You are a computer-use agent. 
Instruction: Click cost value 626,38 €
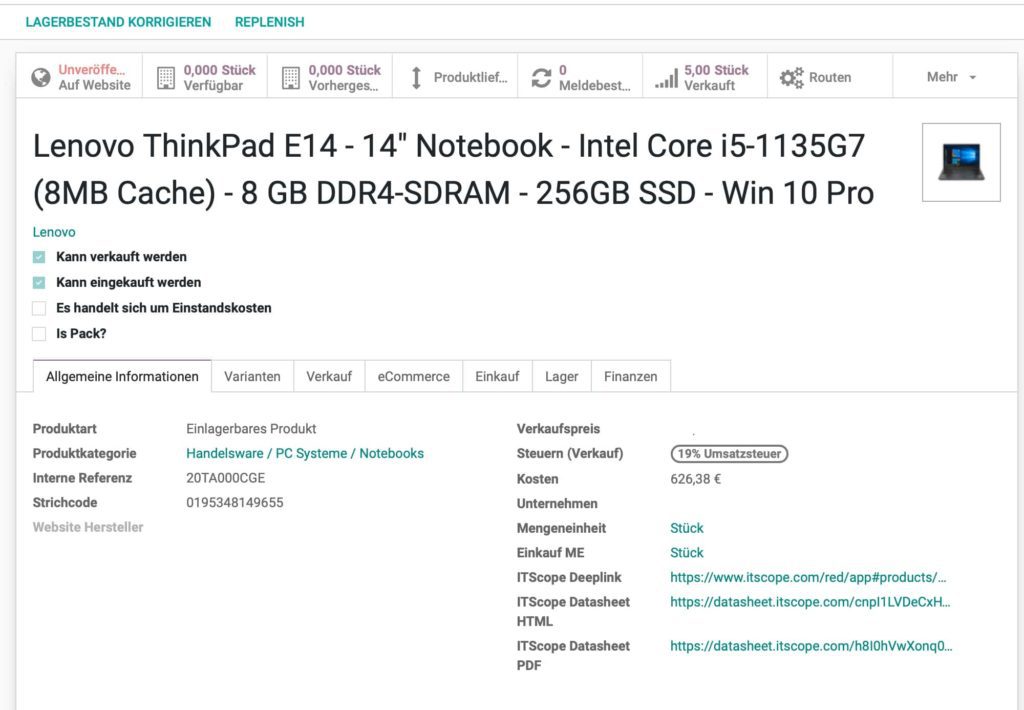tap(696, 479)
